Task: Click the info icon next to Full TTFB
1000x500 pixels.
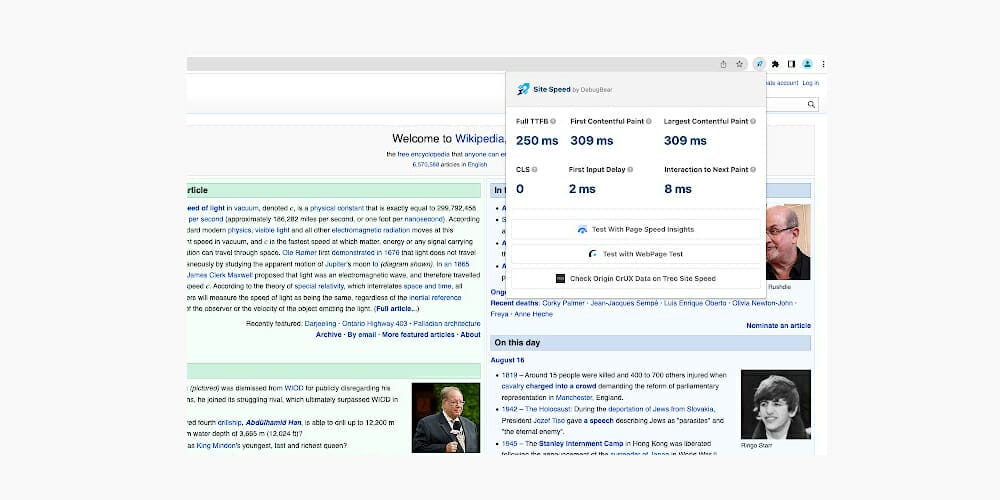Action: point(553,121)
